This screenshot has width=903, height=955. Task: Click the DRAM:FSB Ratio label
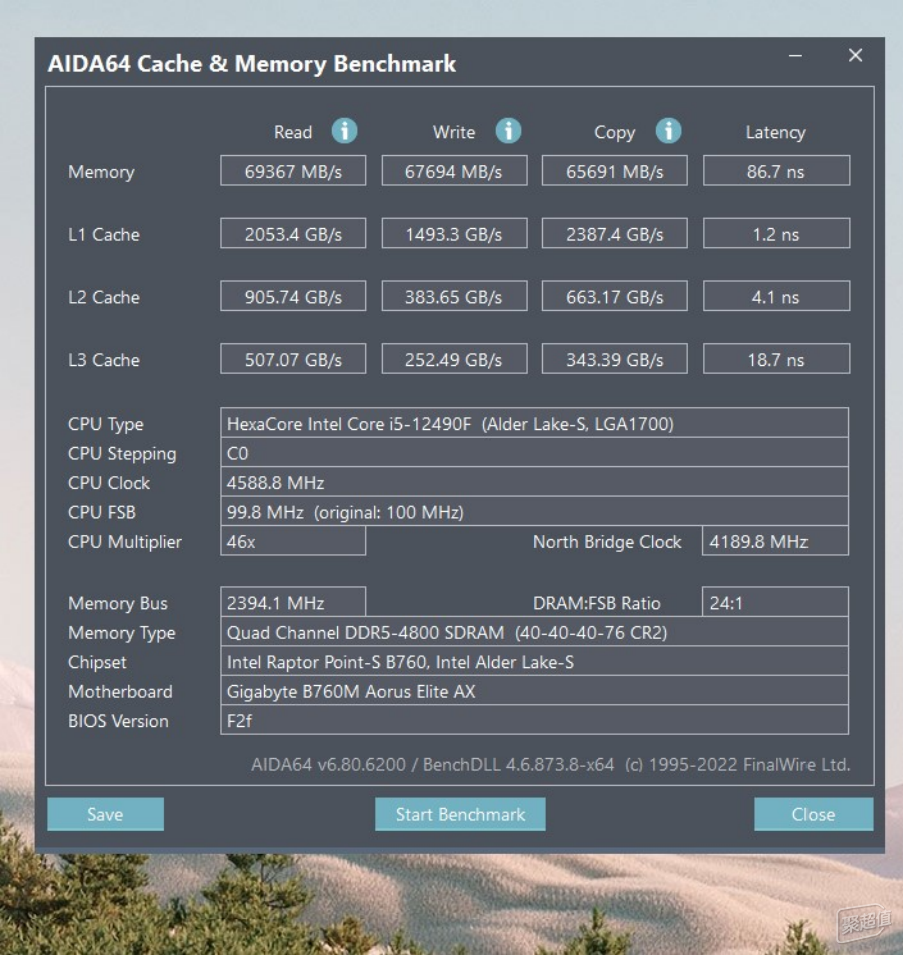pyautogui.click(x=597, y=604)
